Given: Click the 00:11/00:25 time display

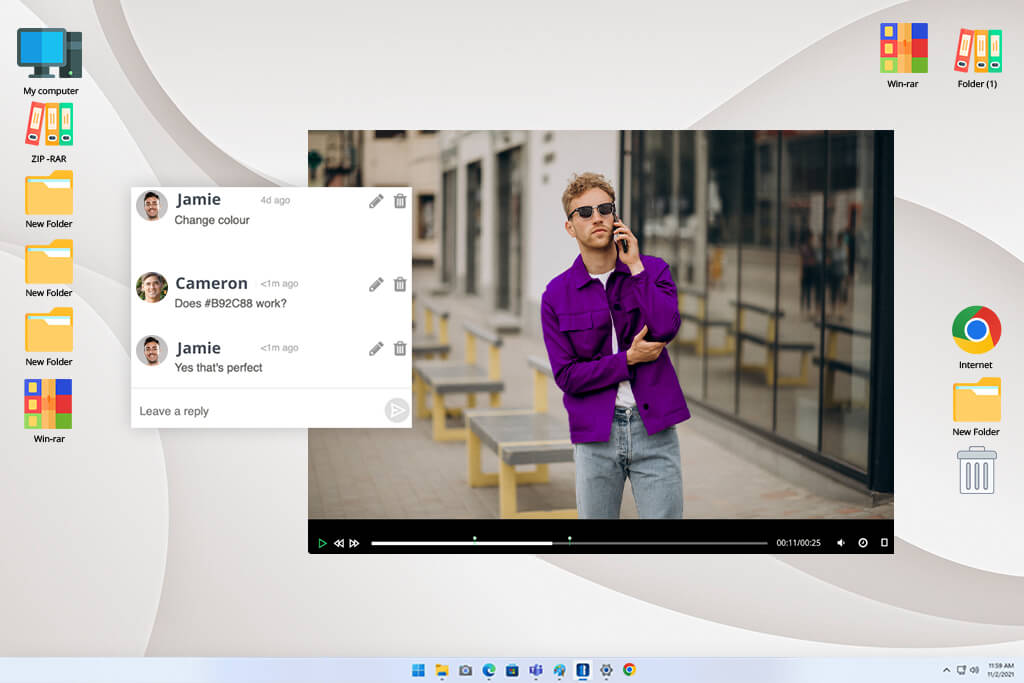Looking at the screenshot, I should [798, 543].
